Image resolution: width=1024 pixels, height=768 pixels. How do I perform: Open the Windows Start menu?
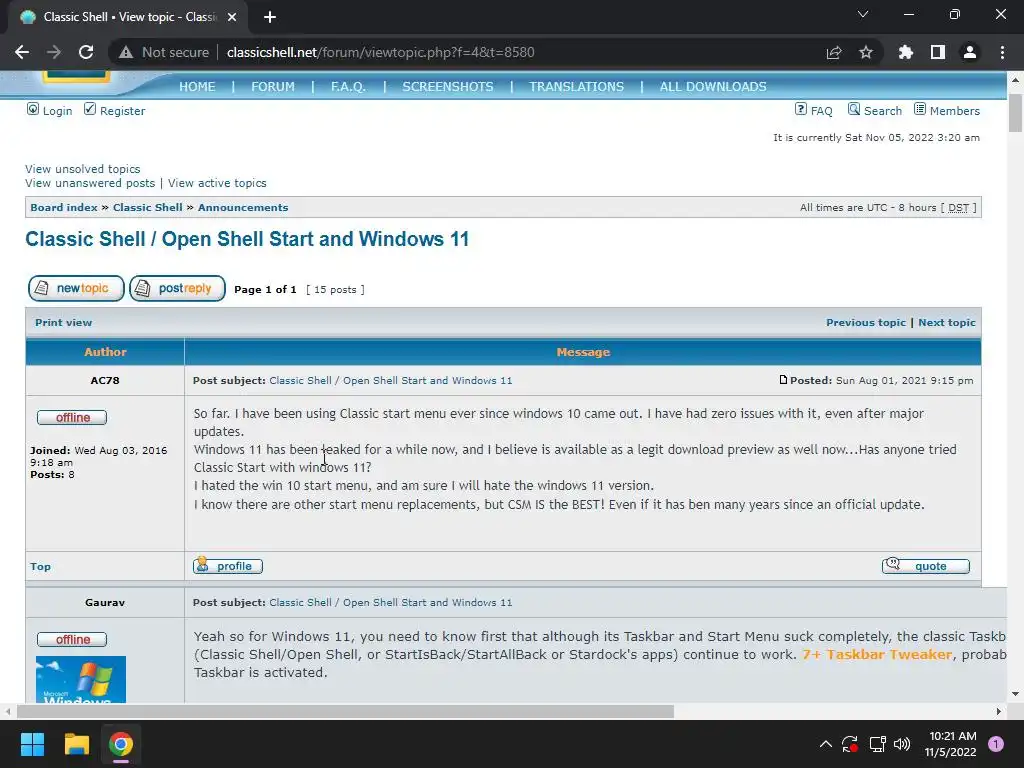coord(32,744)
